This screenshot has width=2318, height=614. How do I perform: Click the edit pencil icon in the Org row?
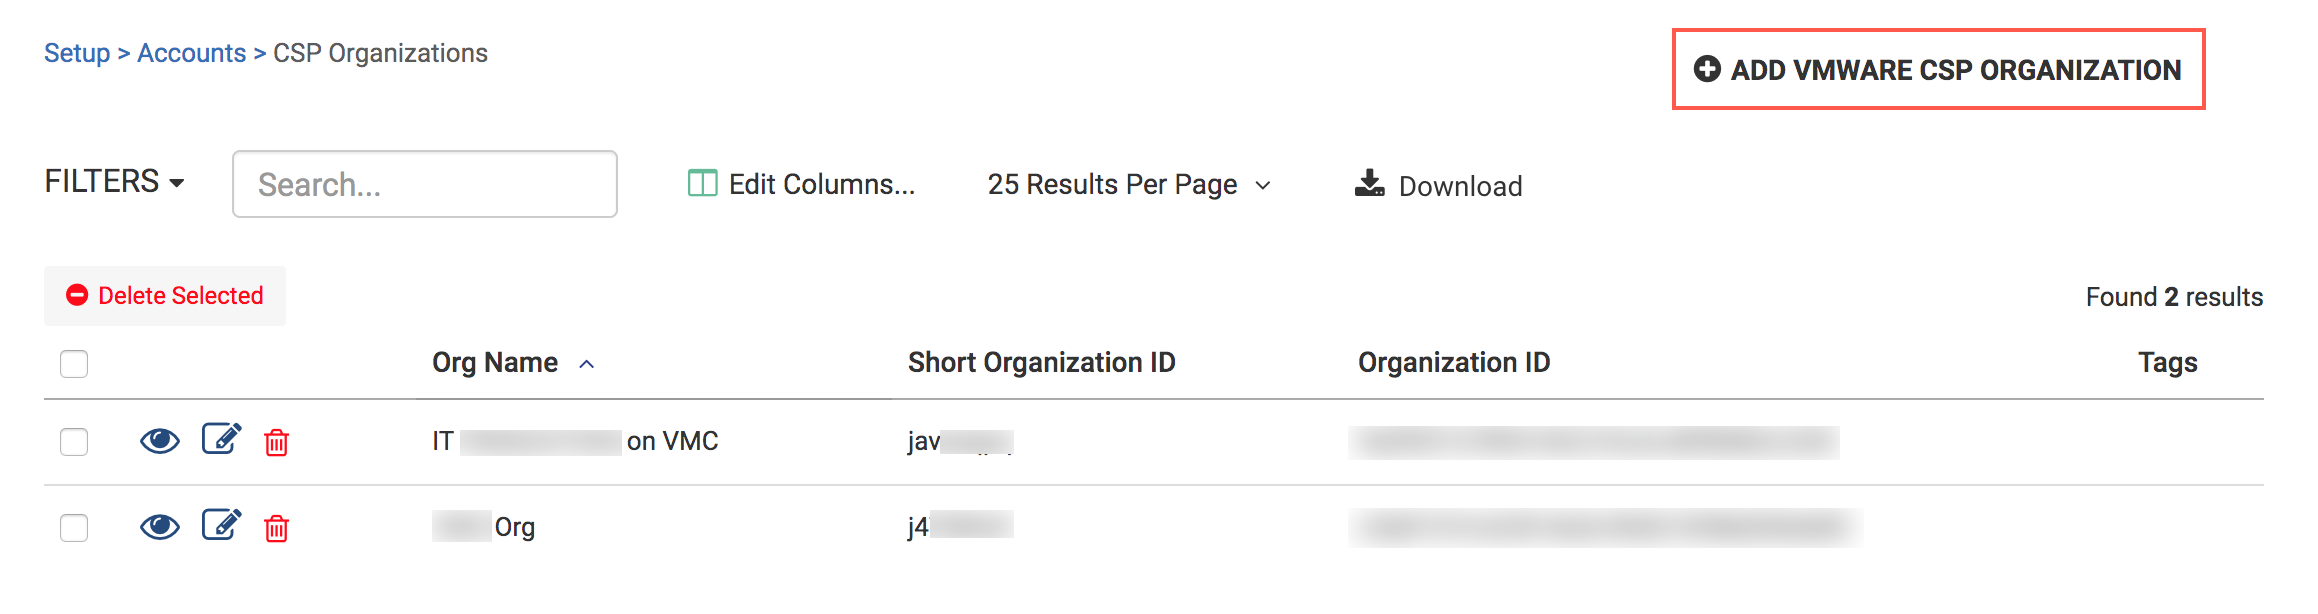[221, 525]
